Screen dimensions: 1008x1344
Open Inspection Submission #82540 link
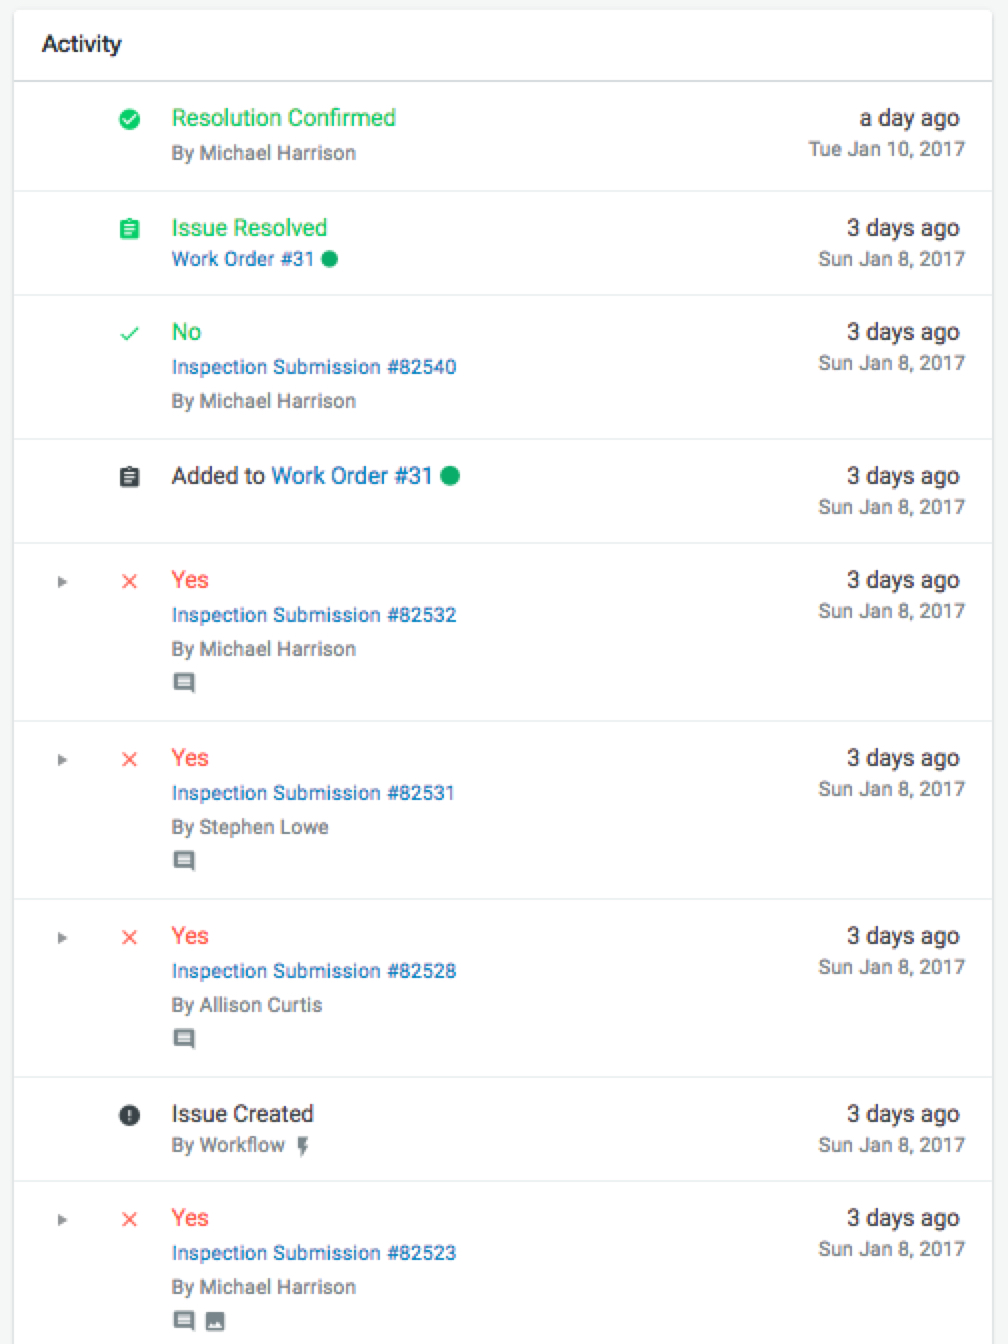(313, 367)
